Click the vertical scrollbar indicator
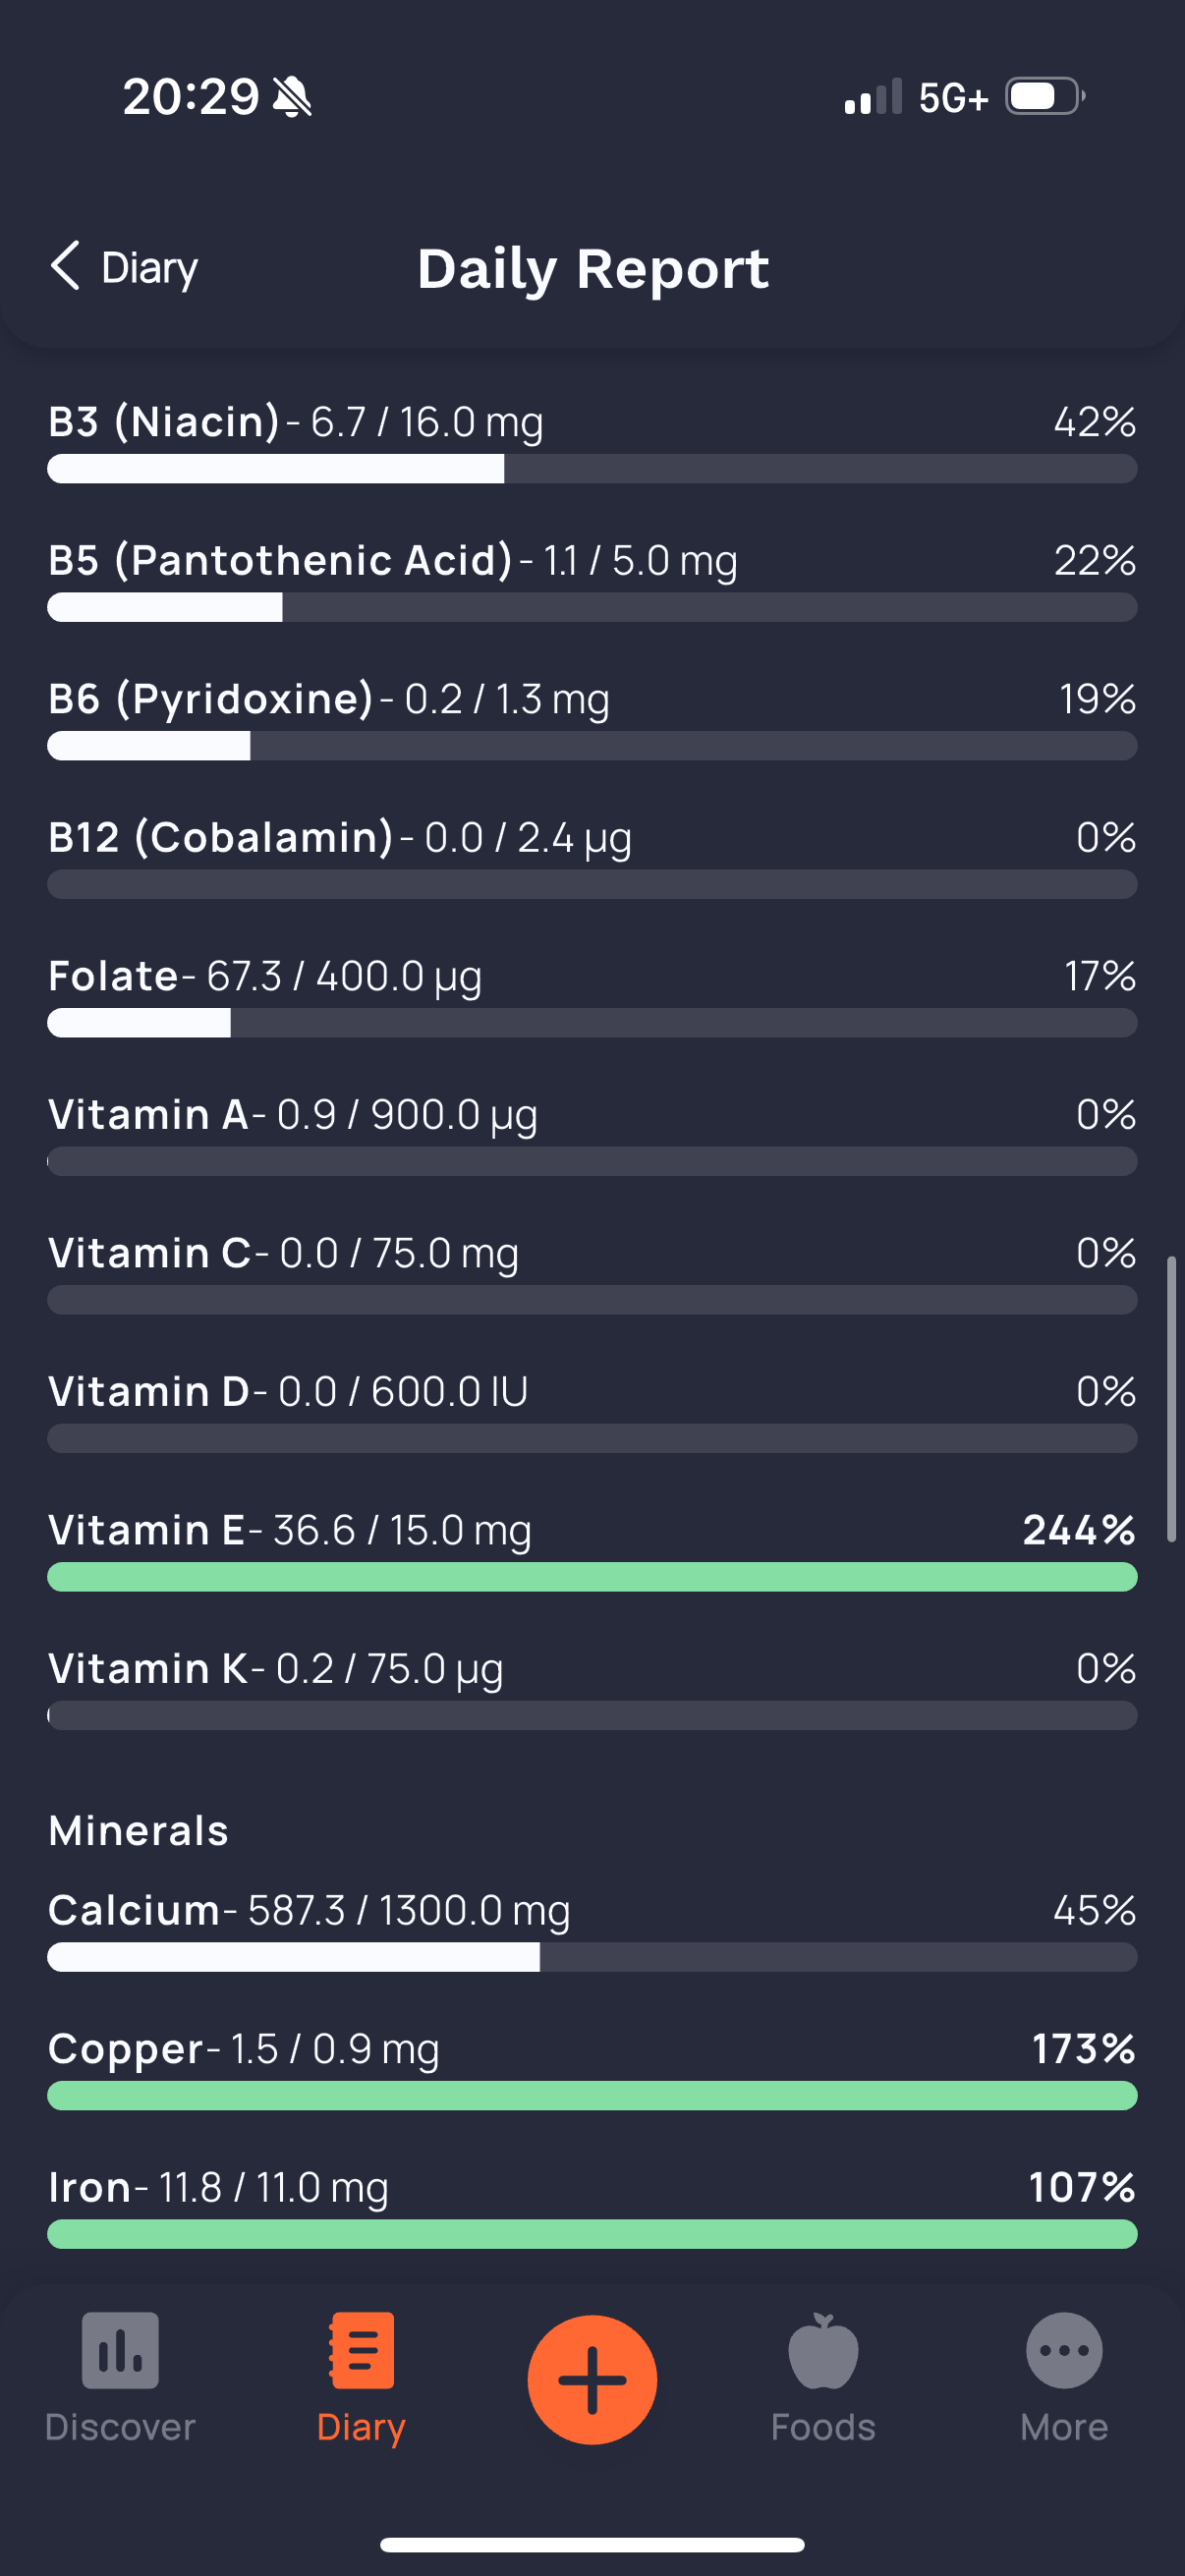This screenshot has height=2576, width=1185. coord(1171,1398)
